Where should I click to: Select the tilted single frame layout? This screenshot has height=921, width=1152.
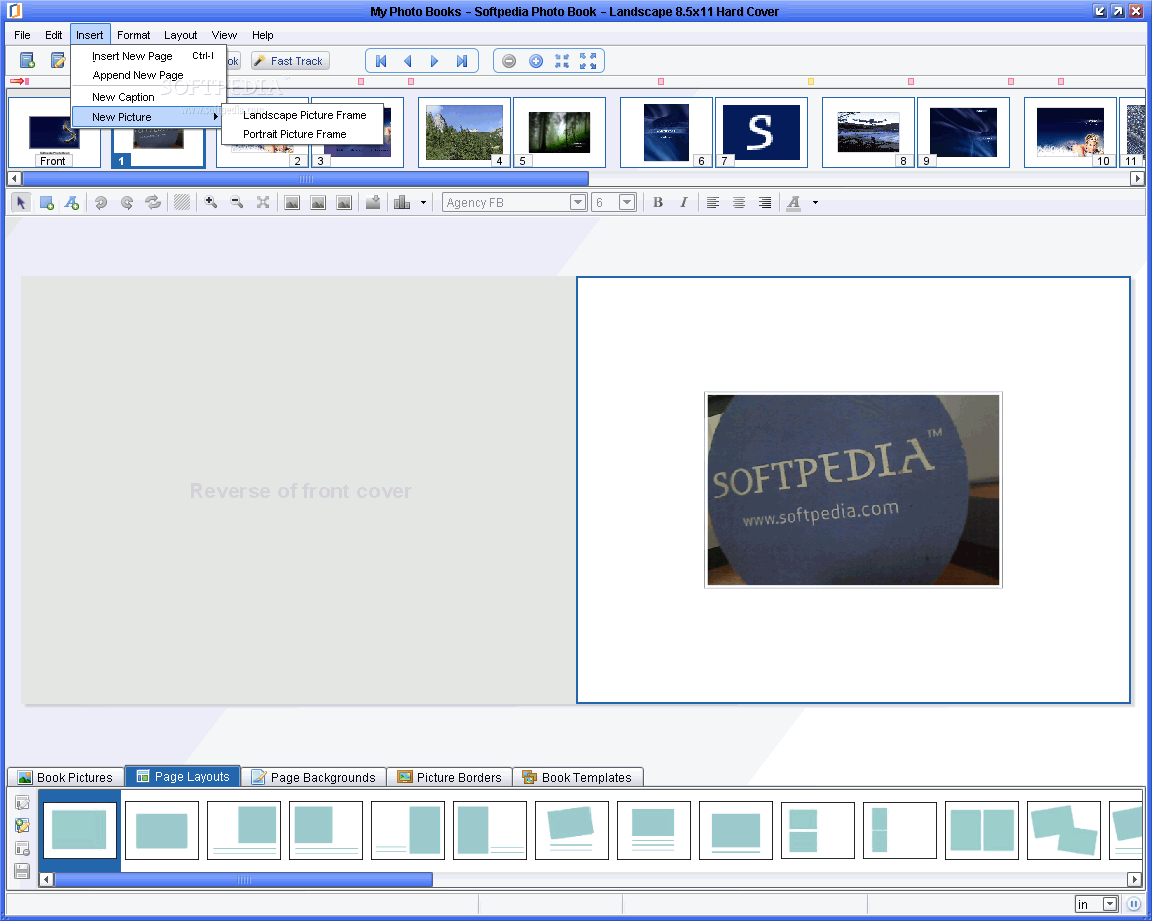point(572,831)
